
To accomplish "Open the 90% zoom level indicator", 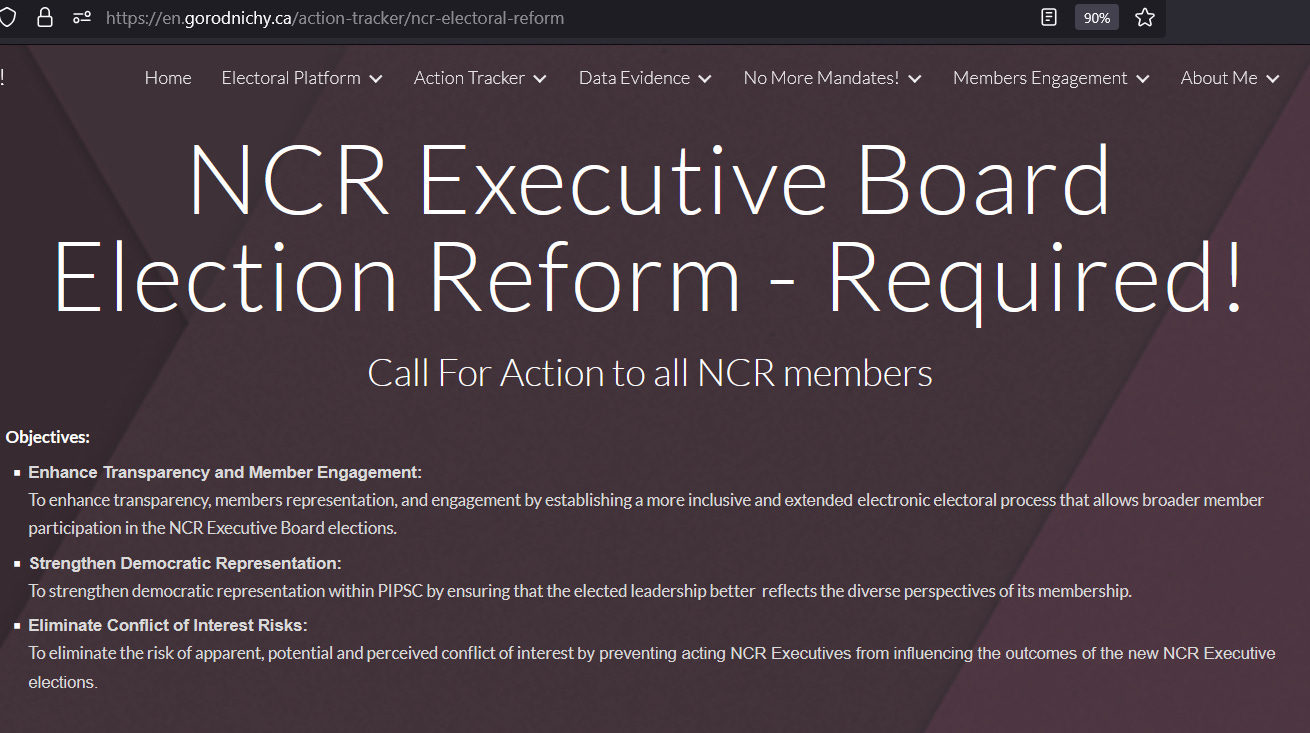I will coord(1096,18).
